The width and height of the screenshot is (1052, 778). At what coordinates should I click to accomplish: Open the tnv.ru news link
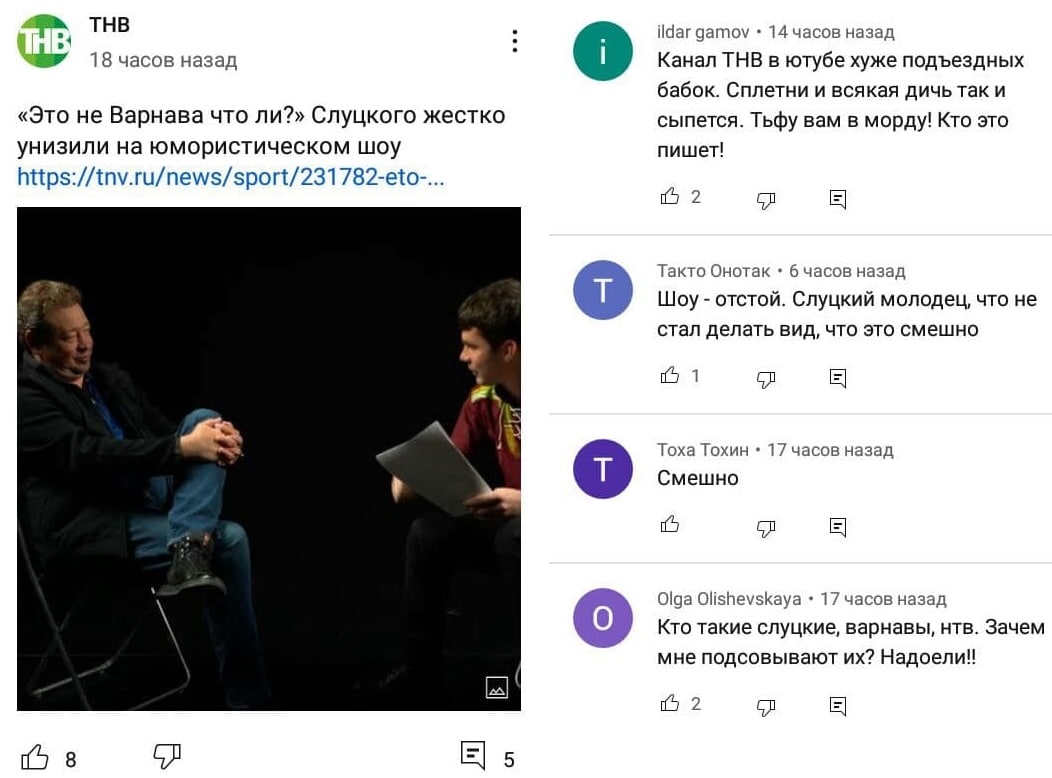coord(231,176)
